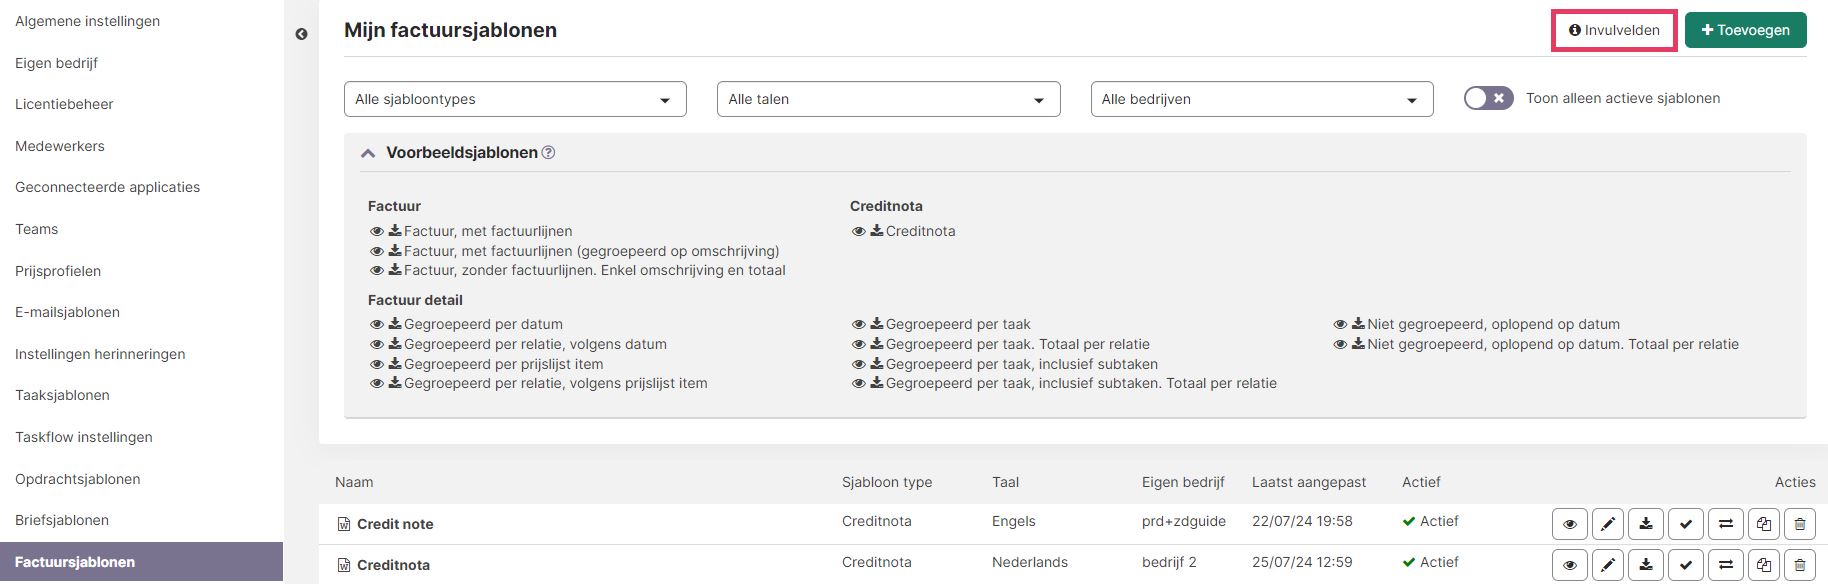Click the checkmark action for Credit note
Screen dimensions: 1828x584
1686,524
